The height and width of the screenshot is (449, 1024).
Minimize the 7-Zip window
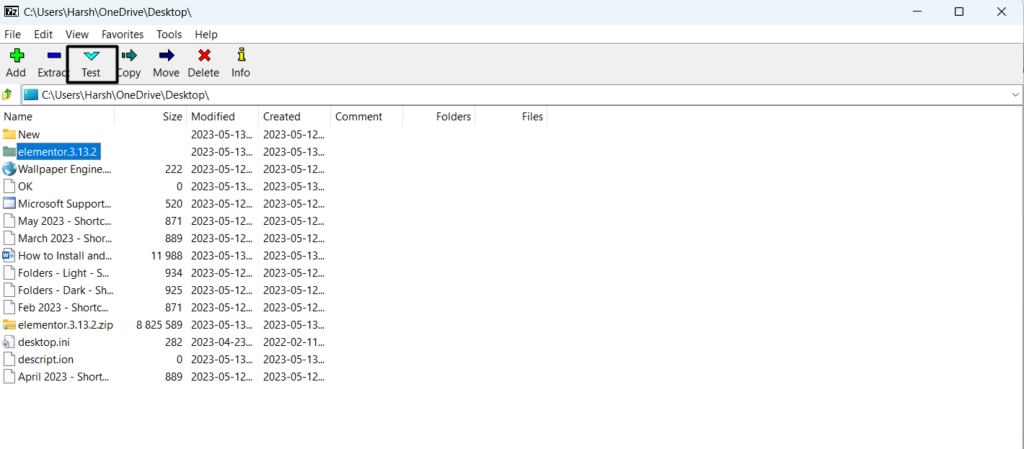click(918, 12)
